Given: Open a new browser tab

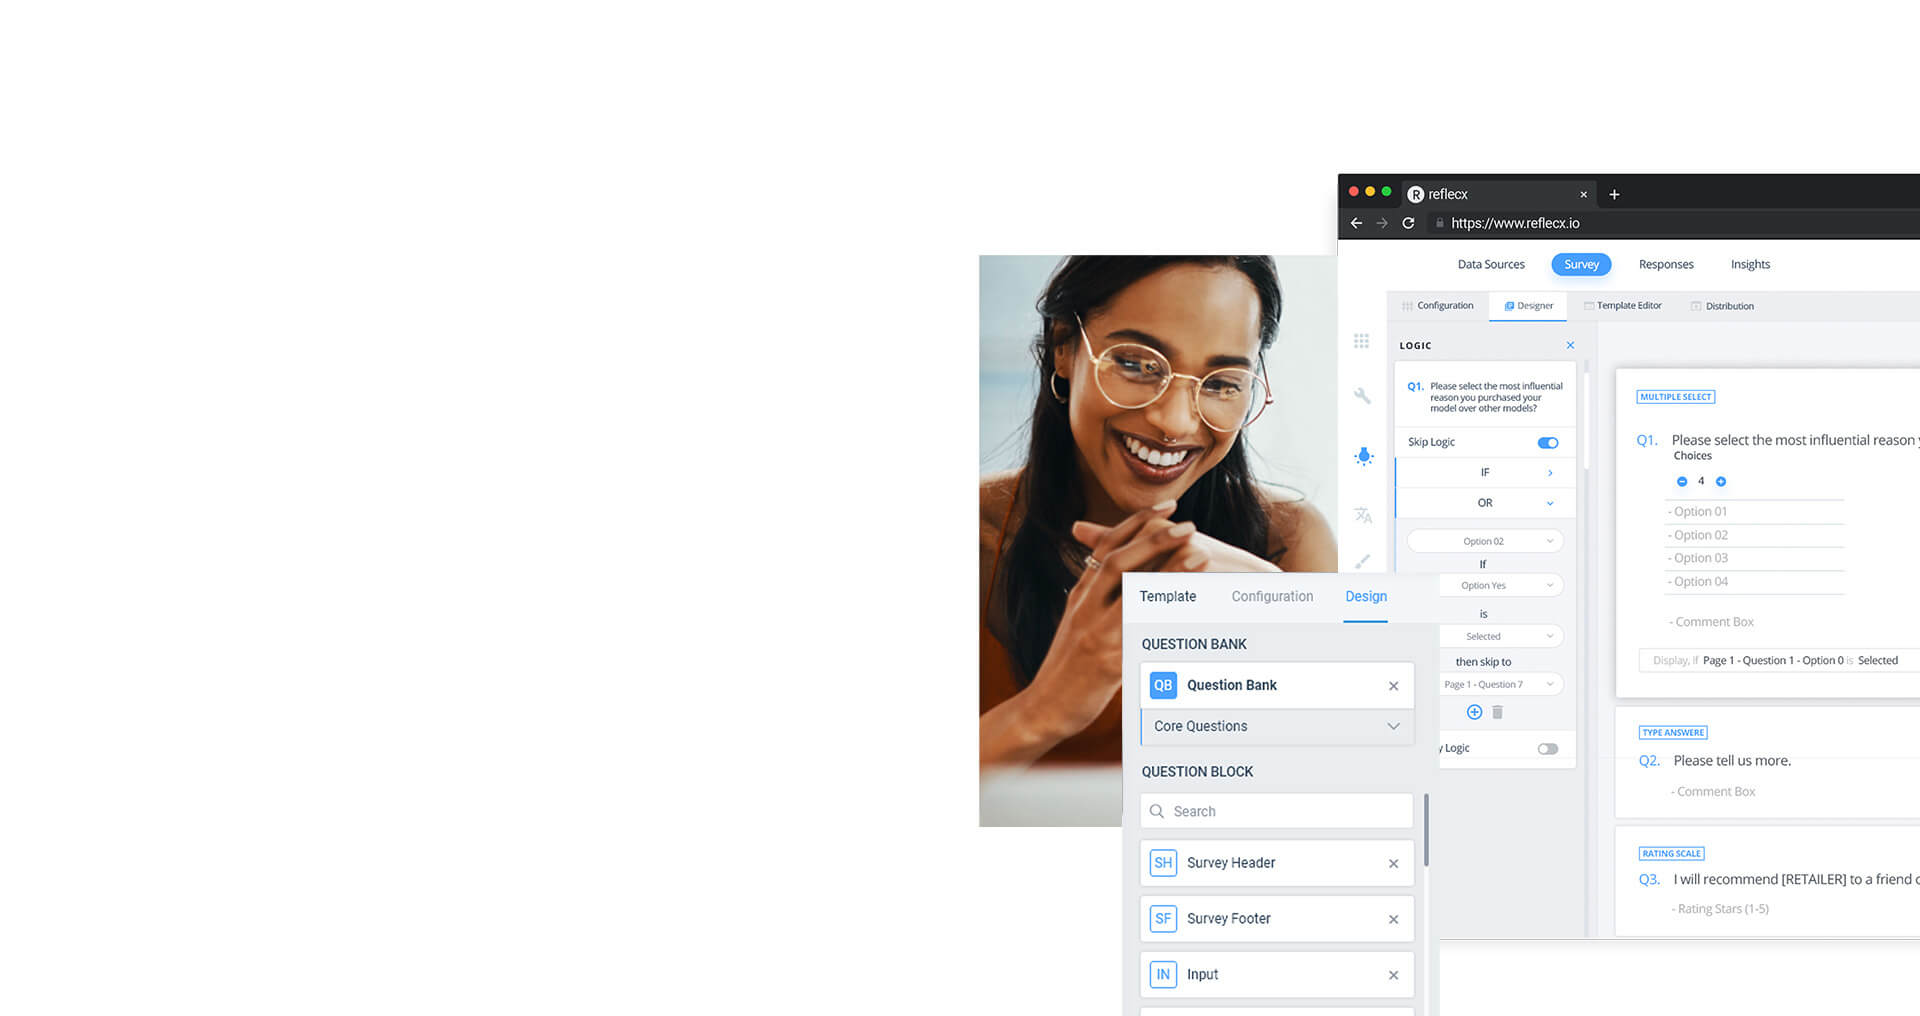Looking at the screenshot, I should click(x=1614, y=194).
